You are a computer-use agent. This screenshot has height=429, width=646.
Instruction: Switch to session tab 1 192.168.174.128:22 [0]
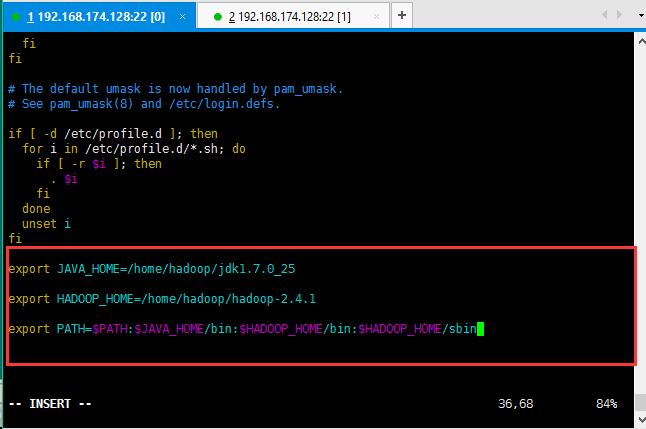99,16
